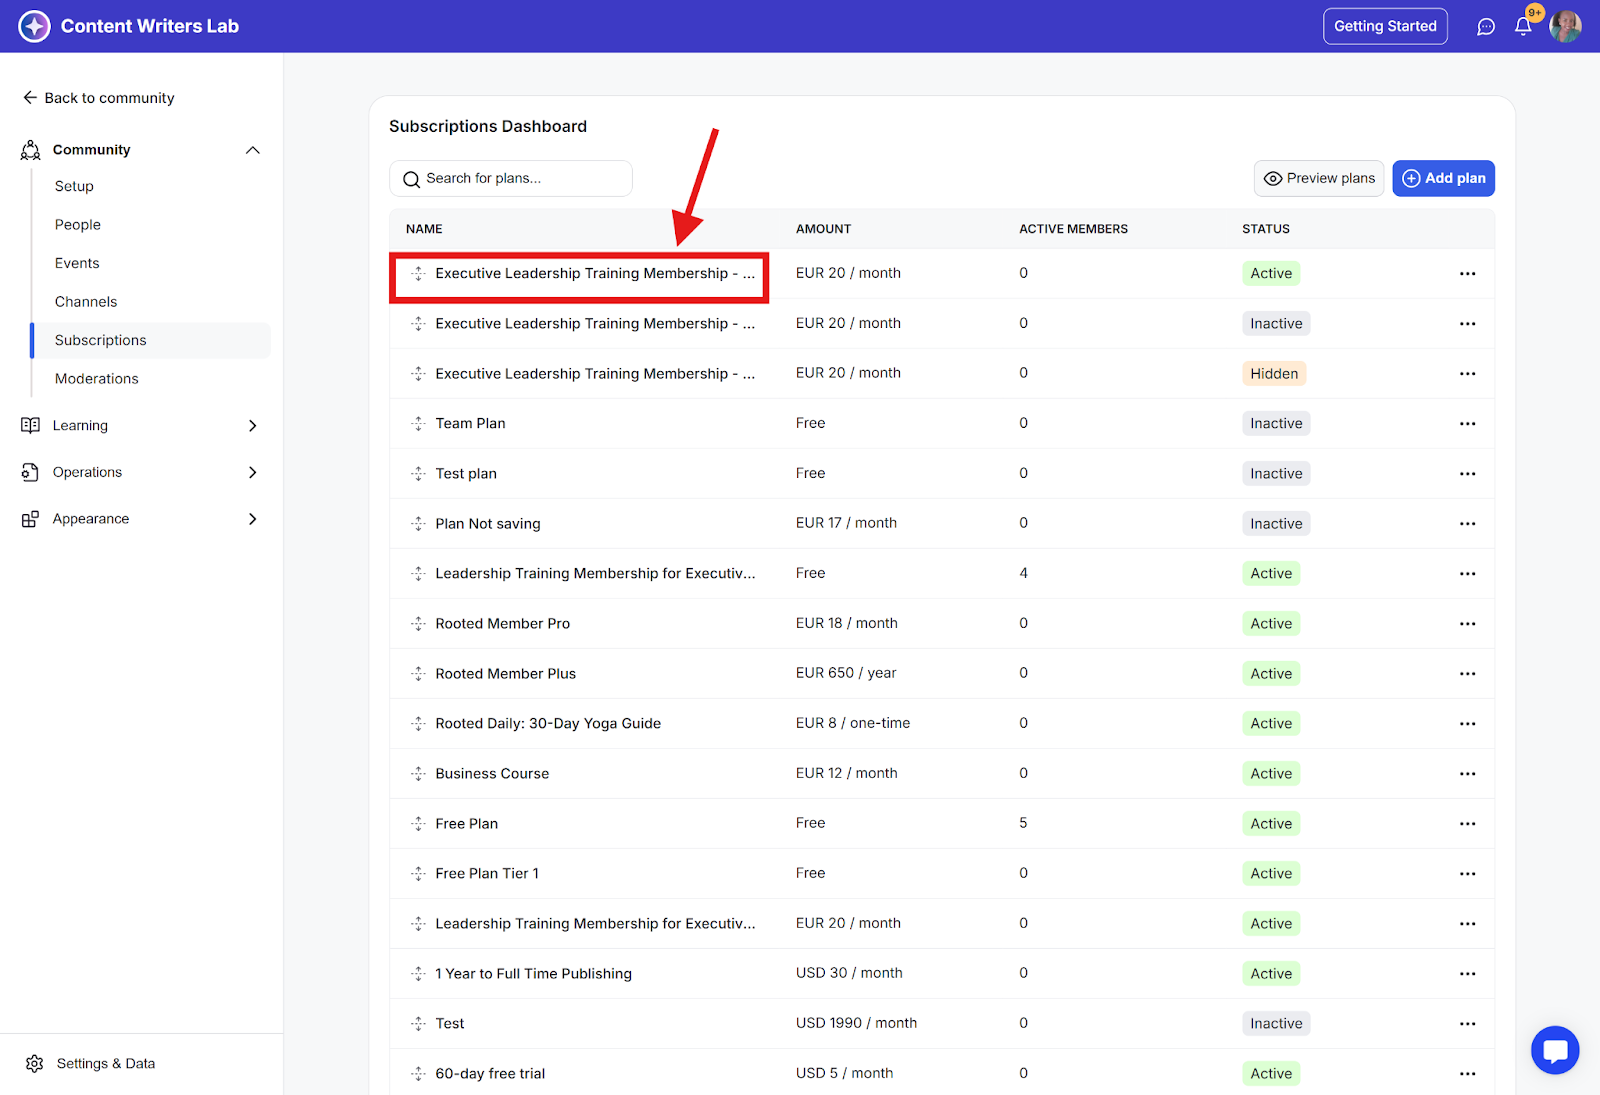
Task: Click the drag handle beside Free Plan
Action: point(418,824)
